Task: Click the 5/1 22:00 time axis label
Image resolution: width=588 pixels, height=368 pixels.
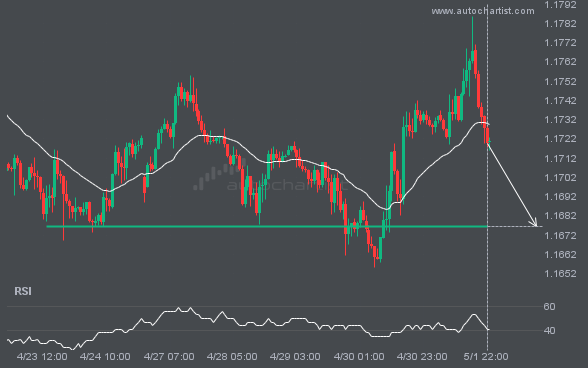Action: tap(486, 356)
